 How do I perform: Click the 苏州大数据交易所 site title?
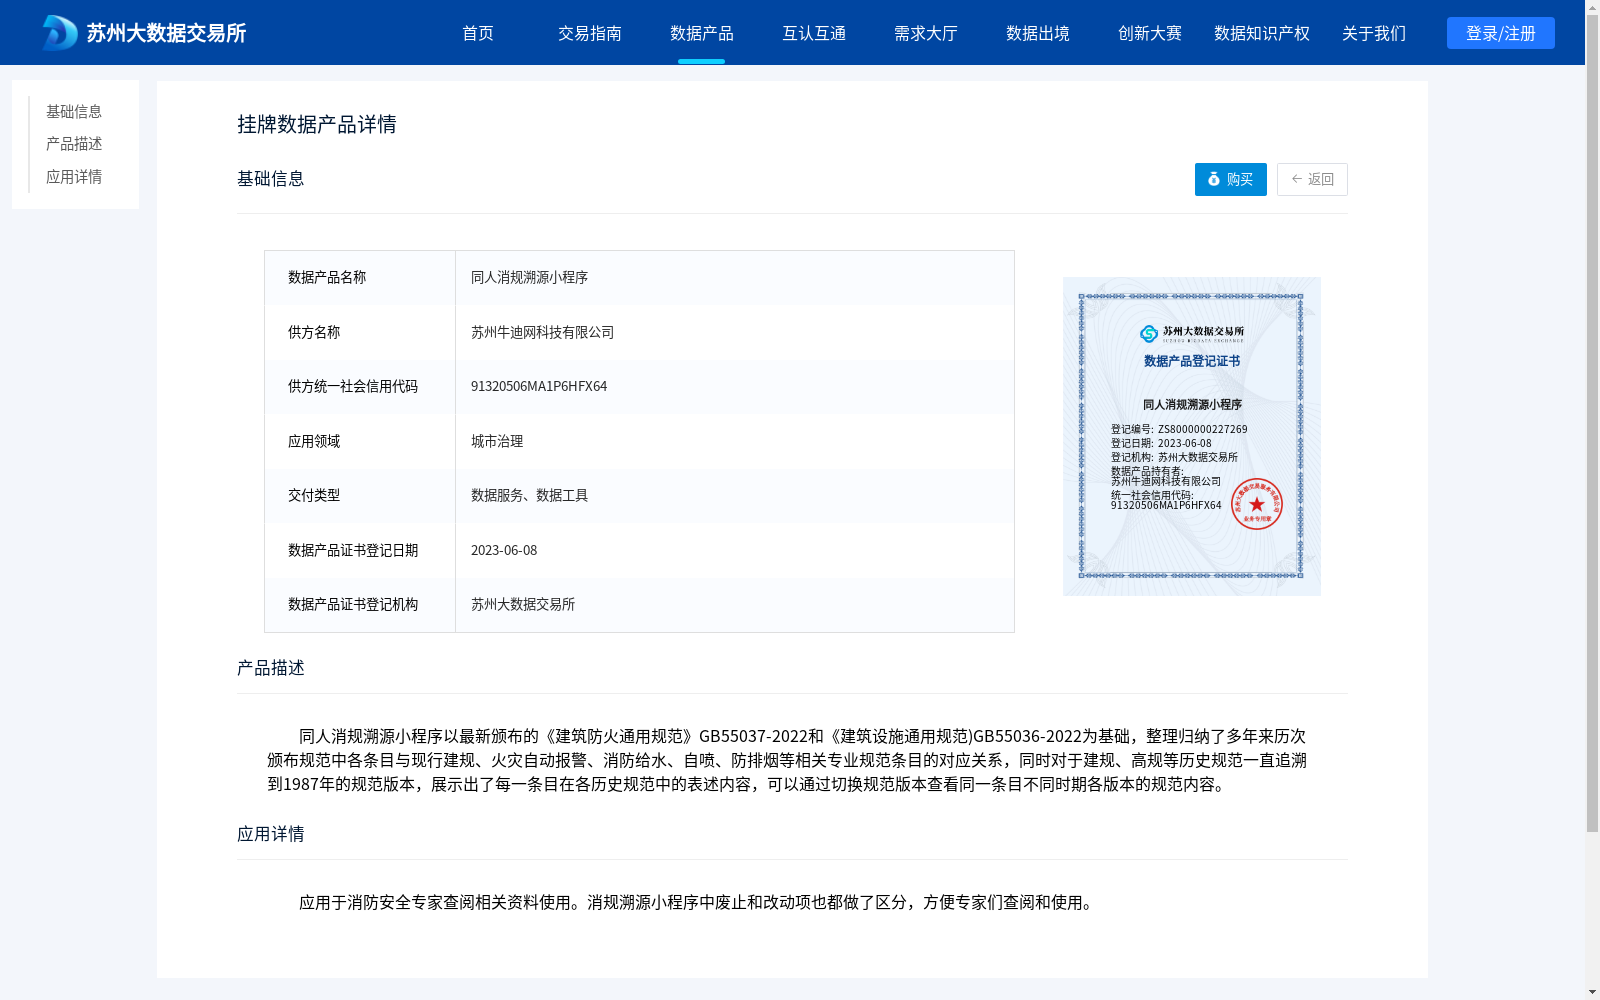click(x=166, y=33)
